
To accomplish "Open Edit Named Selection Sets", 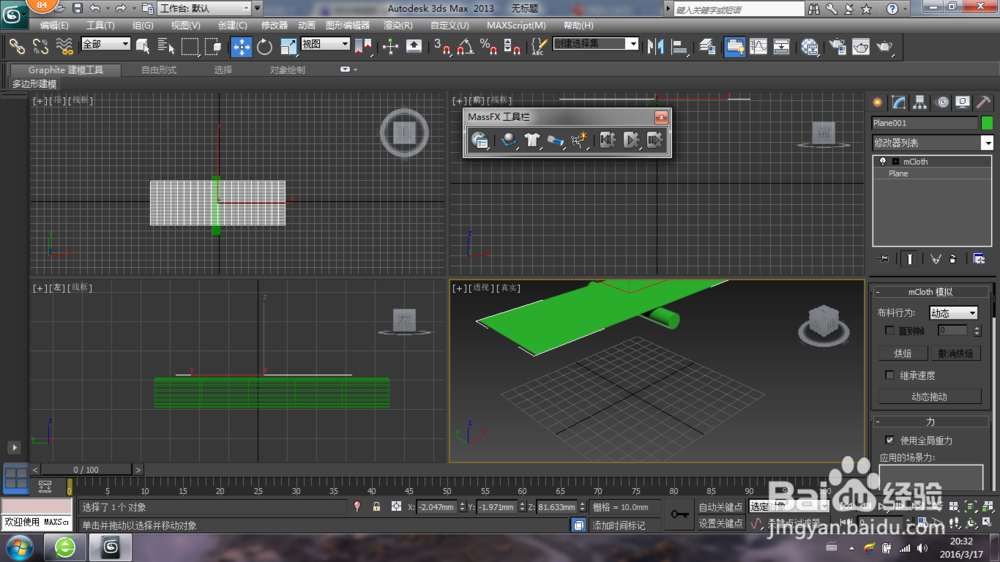I will [x=539, y=47].
